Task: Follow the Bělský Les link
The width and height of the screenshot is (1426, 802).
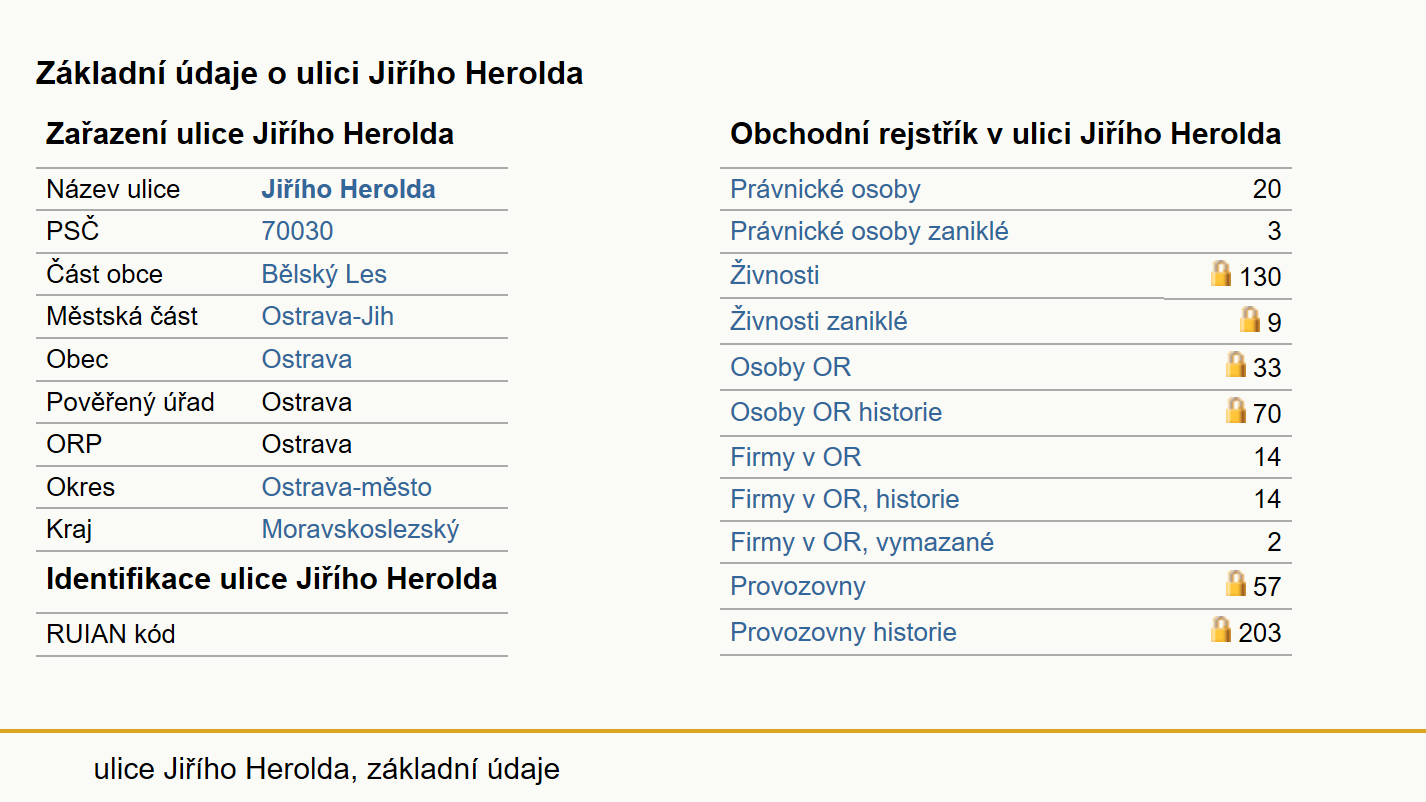Action: pyautogui.click(x=324, y=275)
